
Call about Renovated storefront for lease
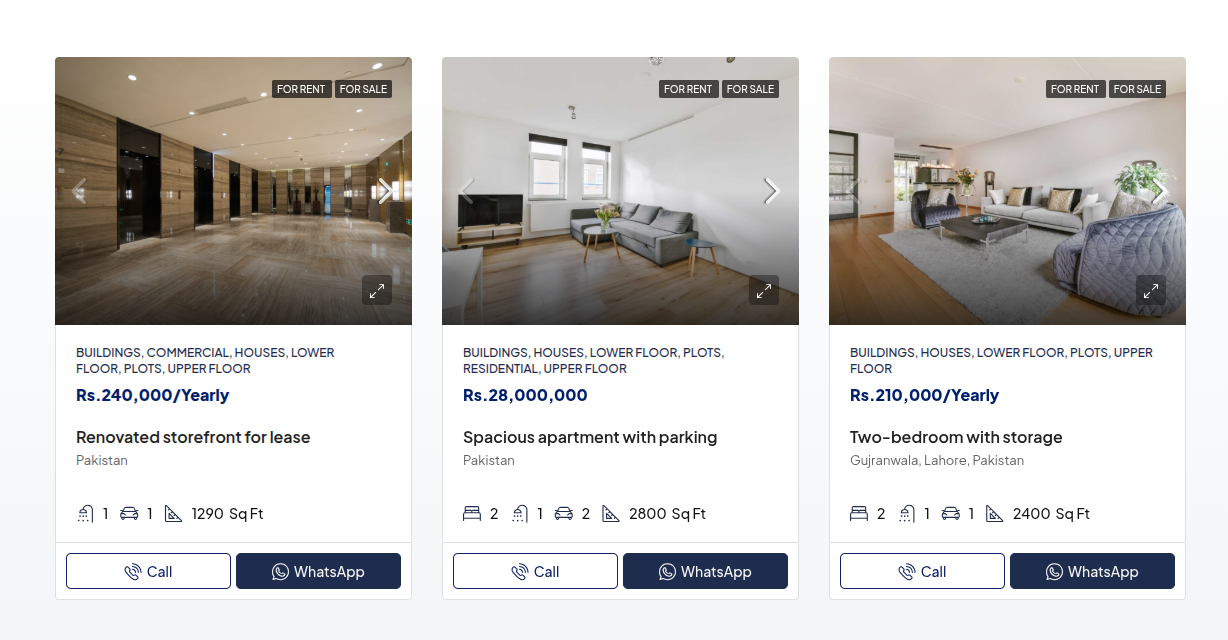148,571
